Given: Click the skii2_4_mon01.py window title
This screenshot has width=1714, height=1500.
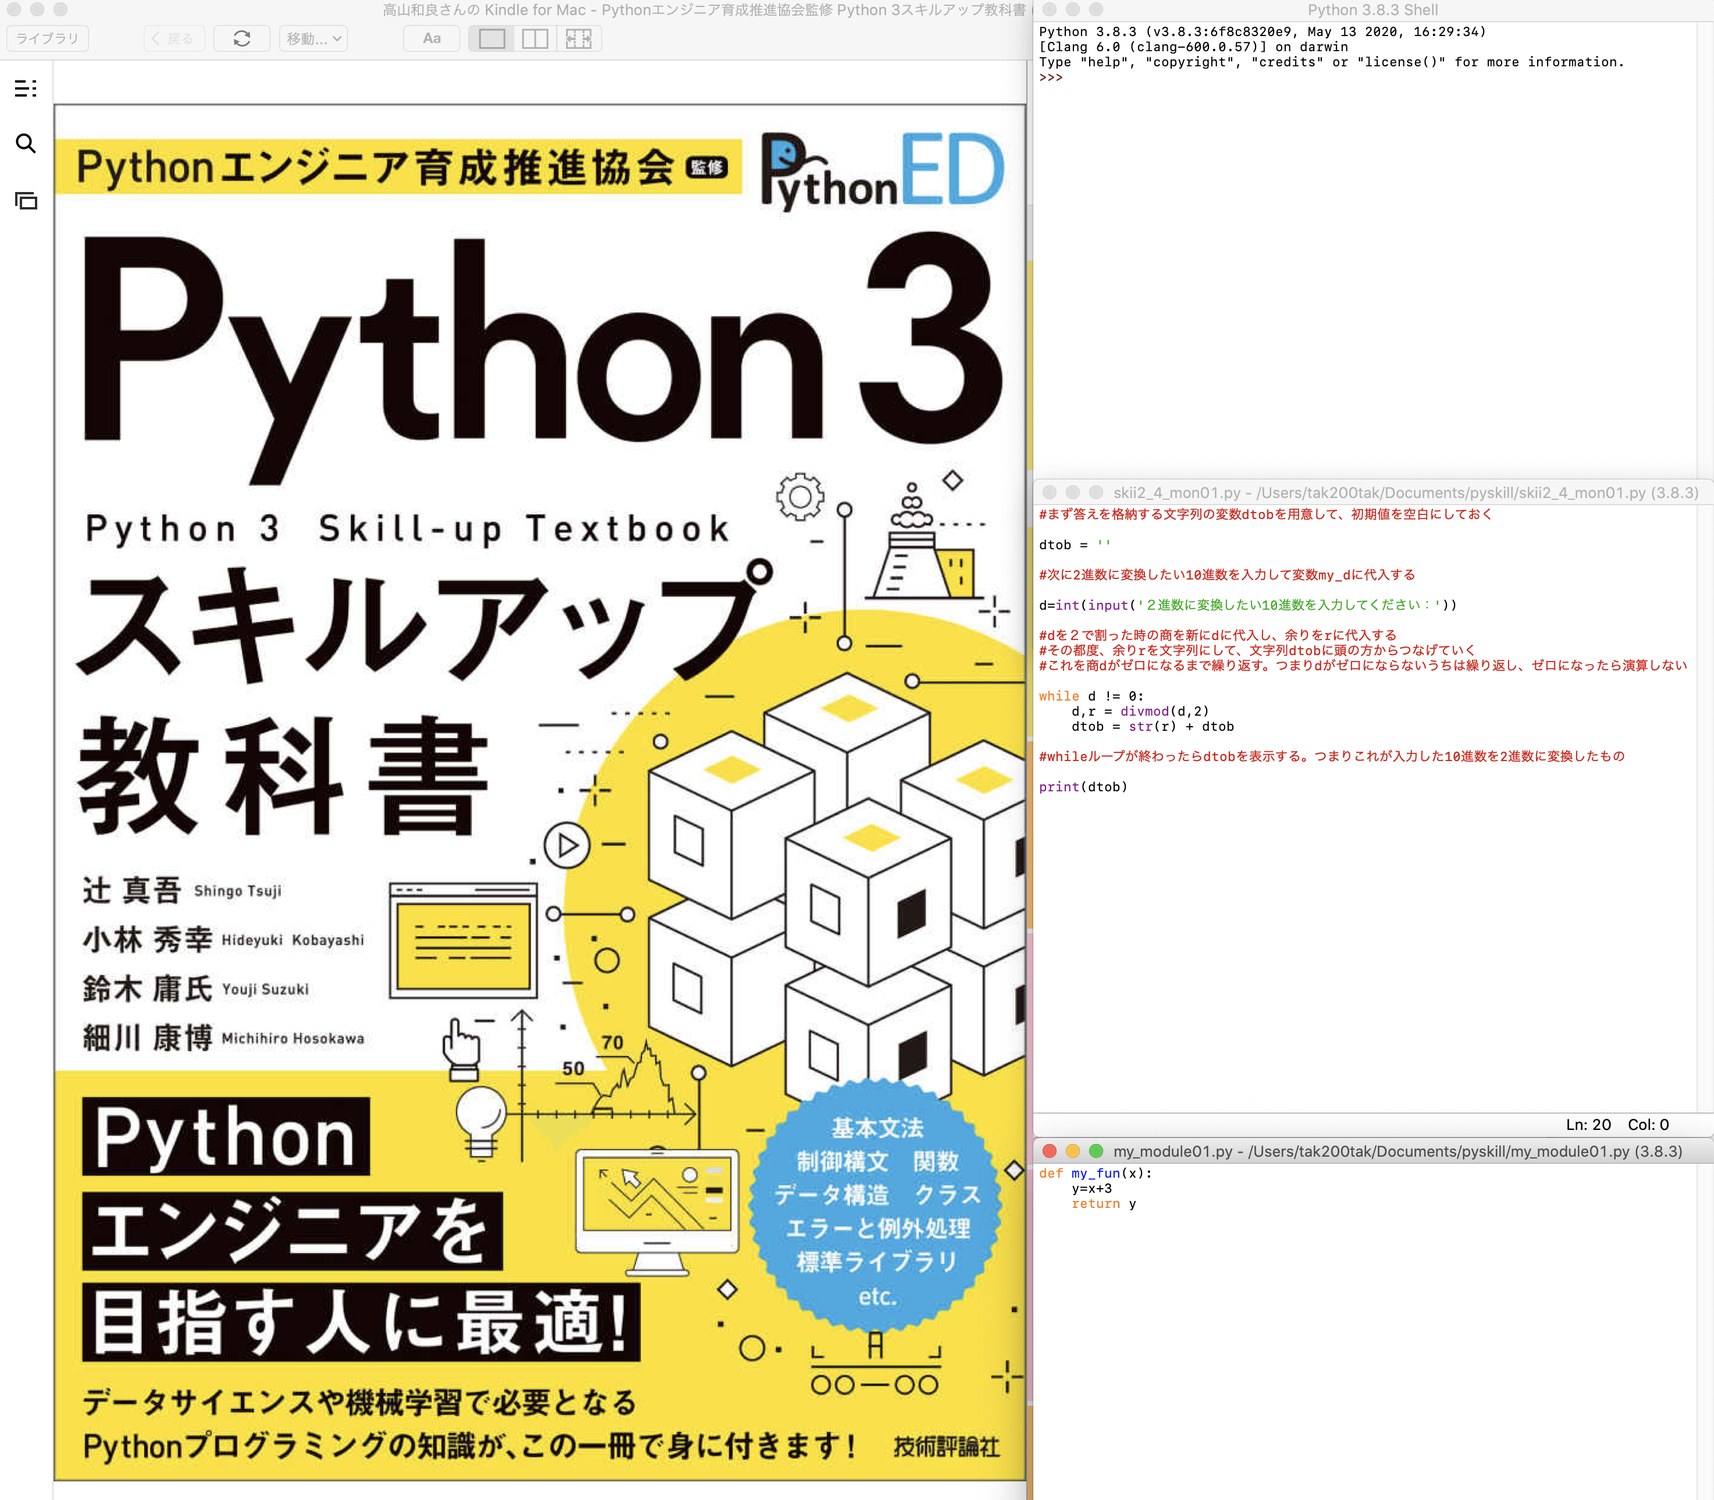Looking at the screenshot, I should pyautogui.click(x=1405, y=493).
